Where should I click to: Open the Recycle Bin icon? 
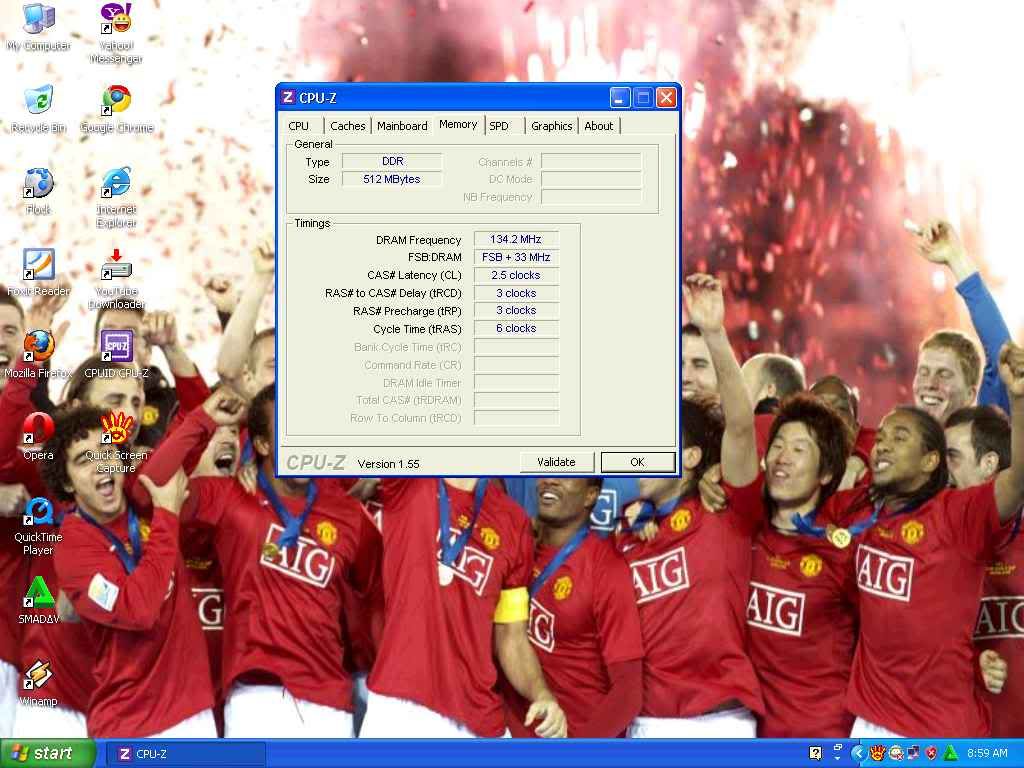coord(38,109)
